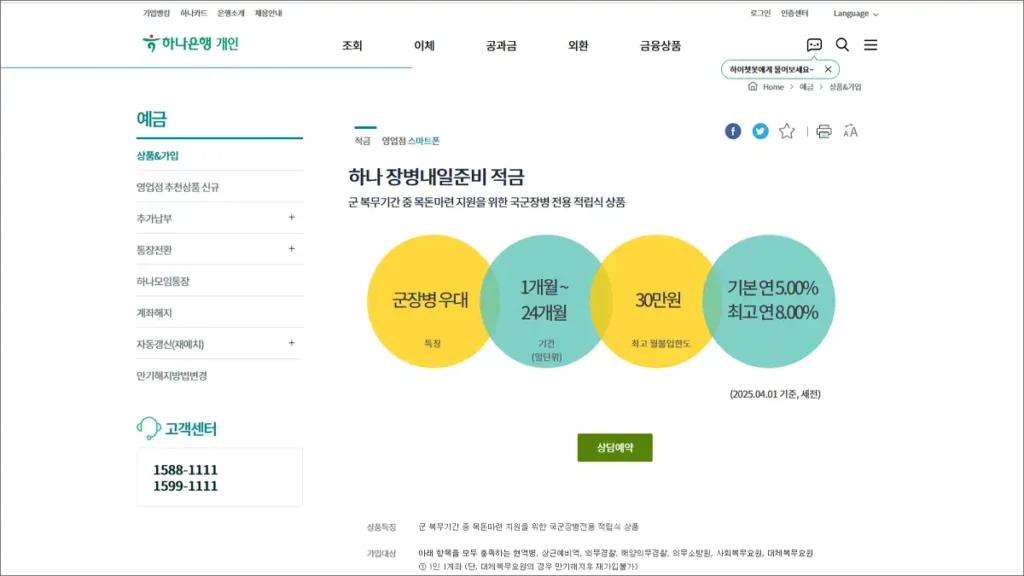Screen dimensions: 1024x576
Task: Open the HAI chatbot icon
Action: [814, 45]
